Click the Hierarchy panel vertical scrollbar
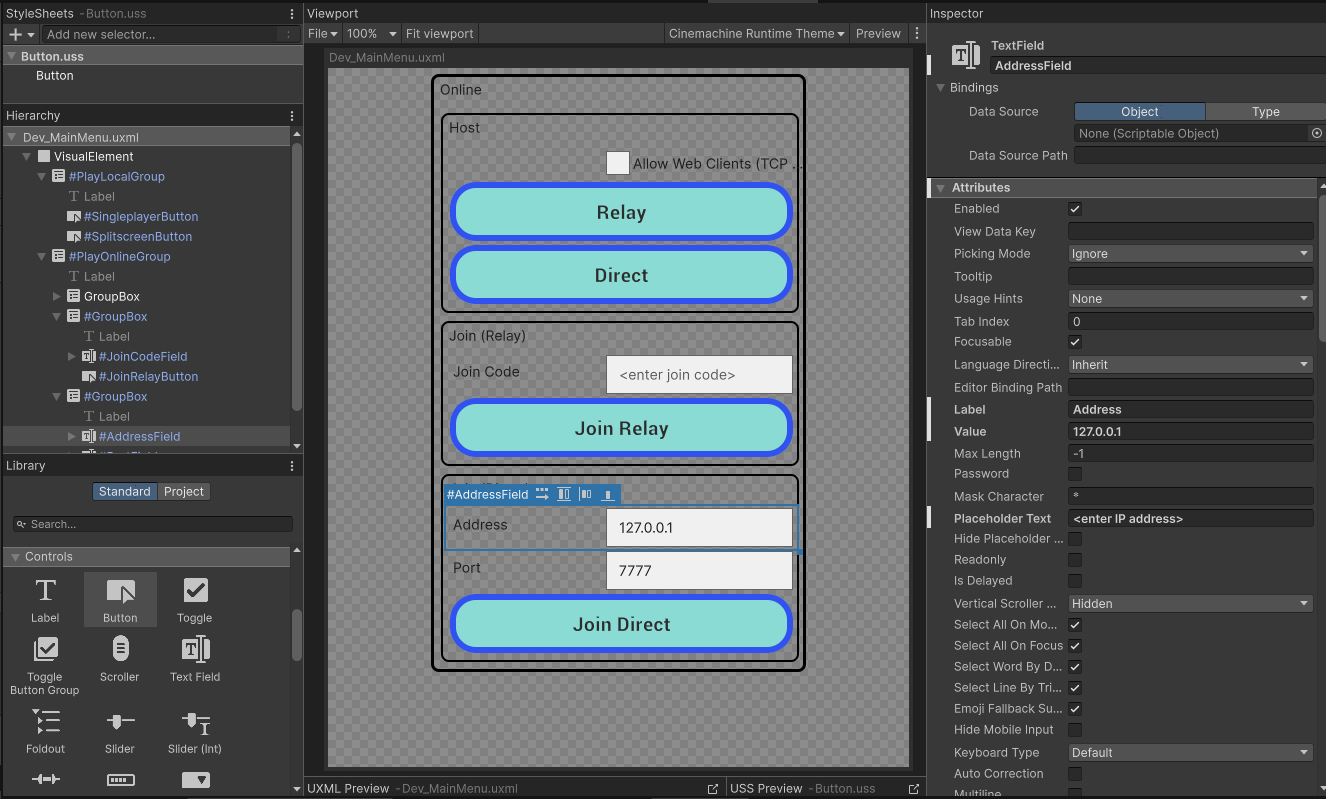 pos(296,275)
